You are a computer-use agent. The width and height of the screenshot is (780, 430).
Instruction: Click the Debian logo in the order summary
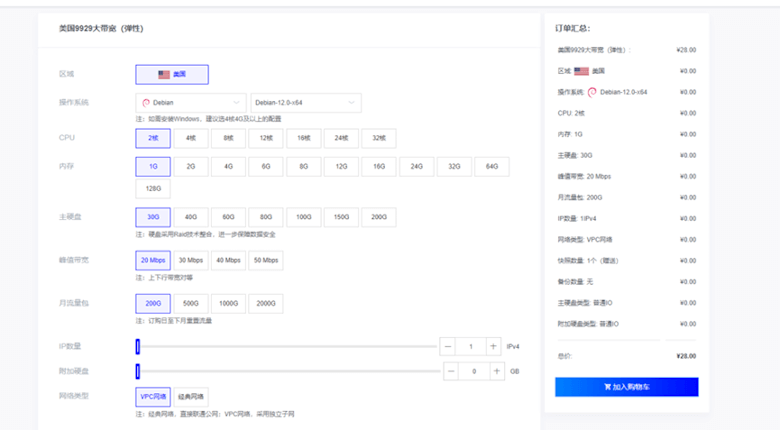[x=592, y=92]
